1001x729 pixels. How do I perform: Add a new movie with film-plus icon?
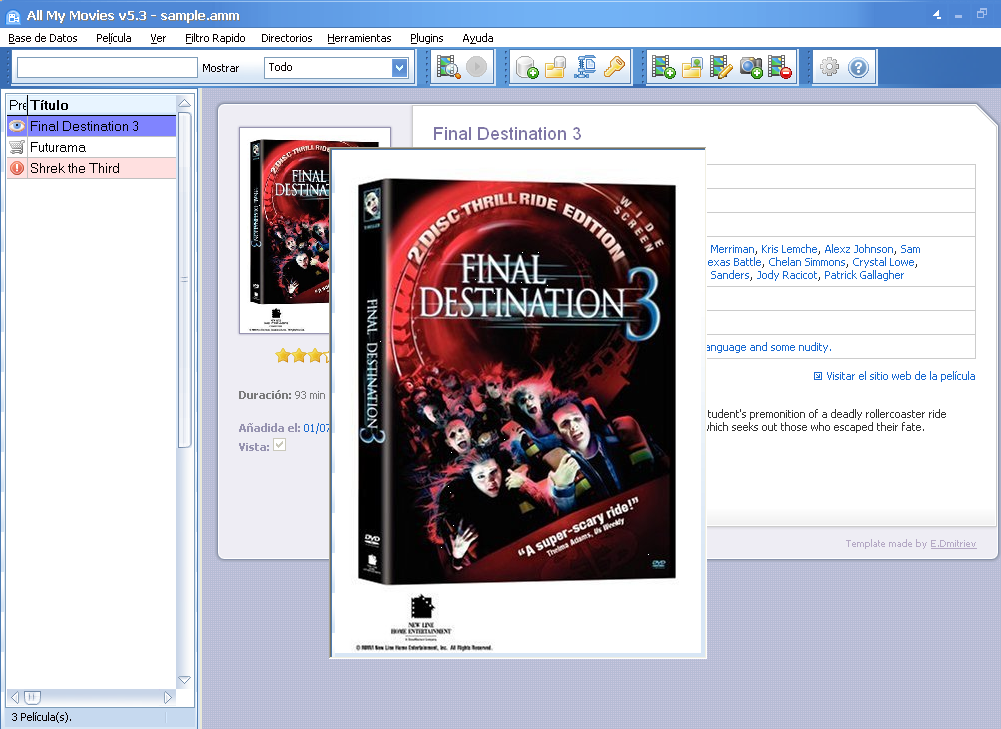click(x=664, y=67)
